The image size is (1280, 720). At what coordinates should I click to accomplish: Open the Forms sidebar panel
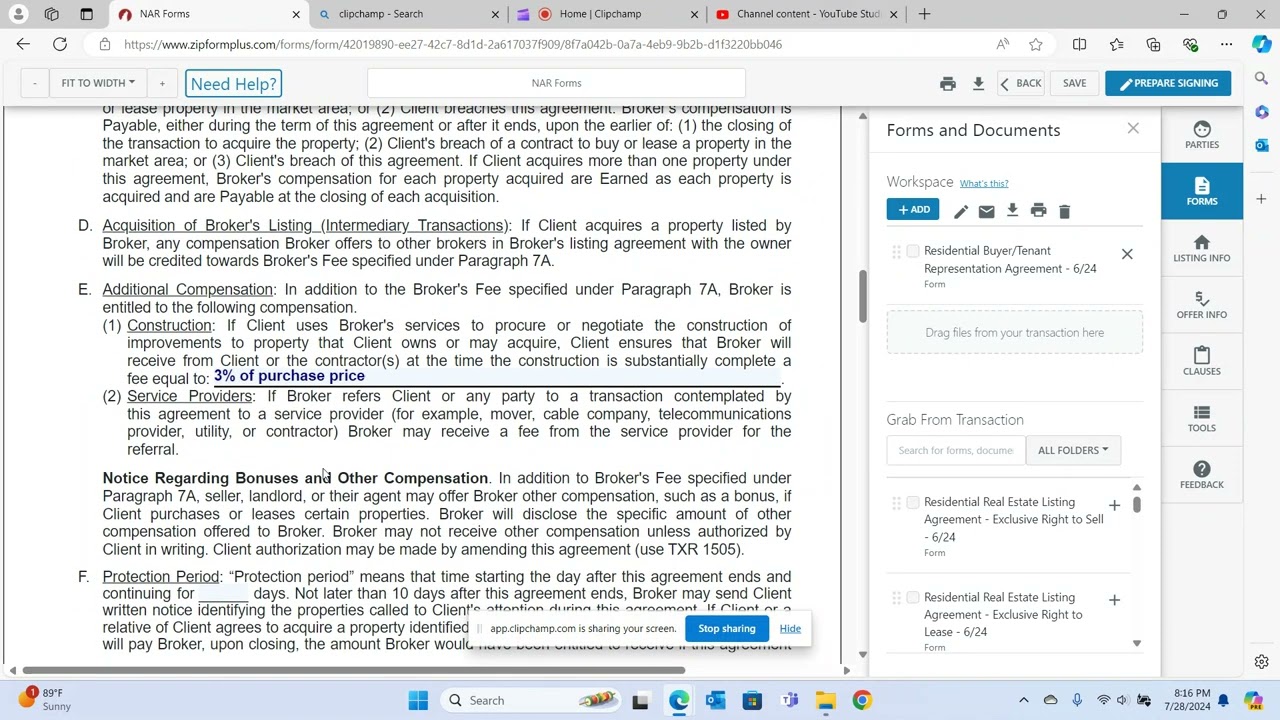(1201, 191)
